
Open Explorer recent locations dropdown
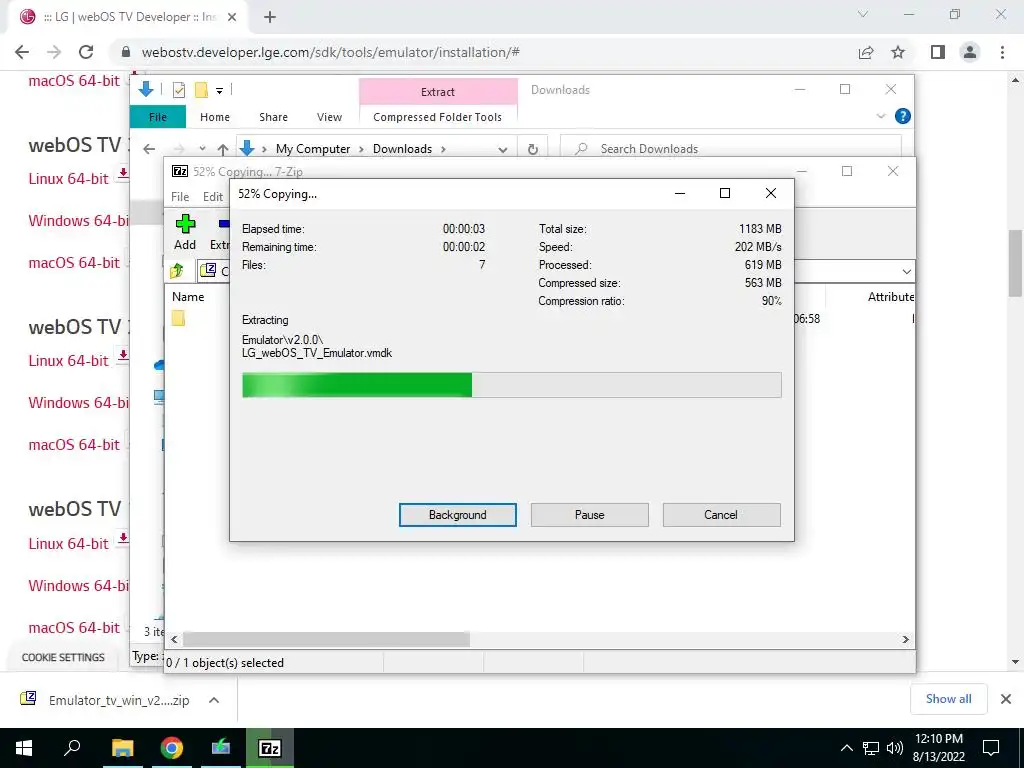pos(202,149)
